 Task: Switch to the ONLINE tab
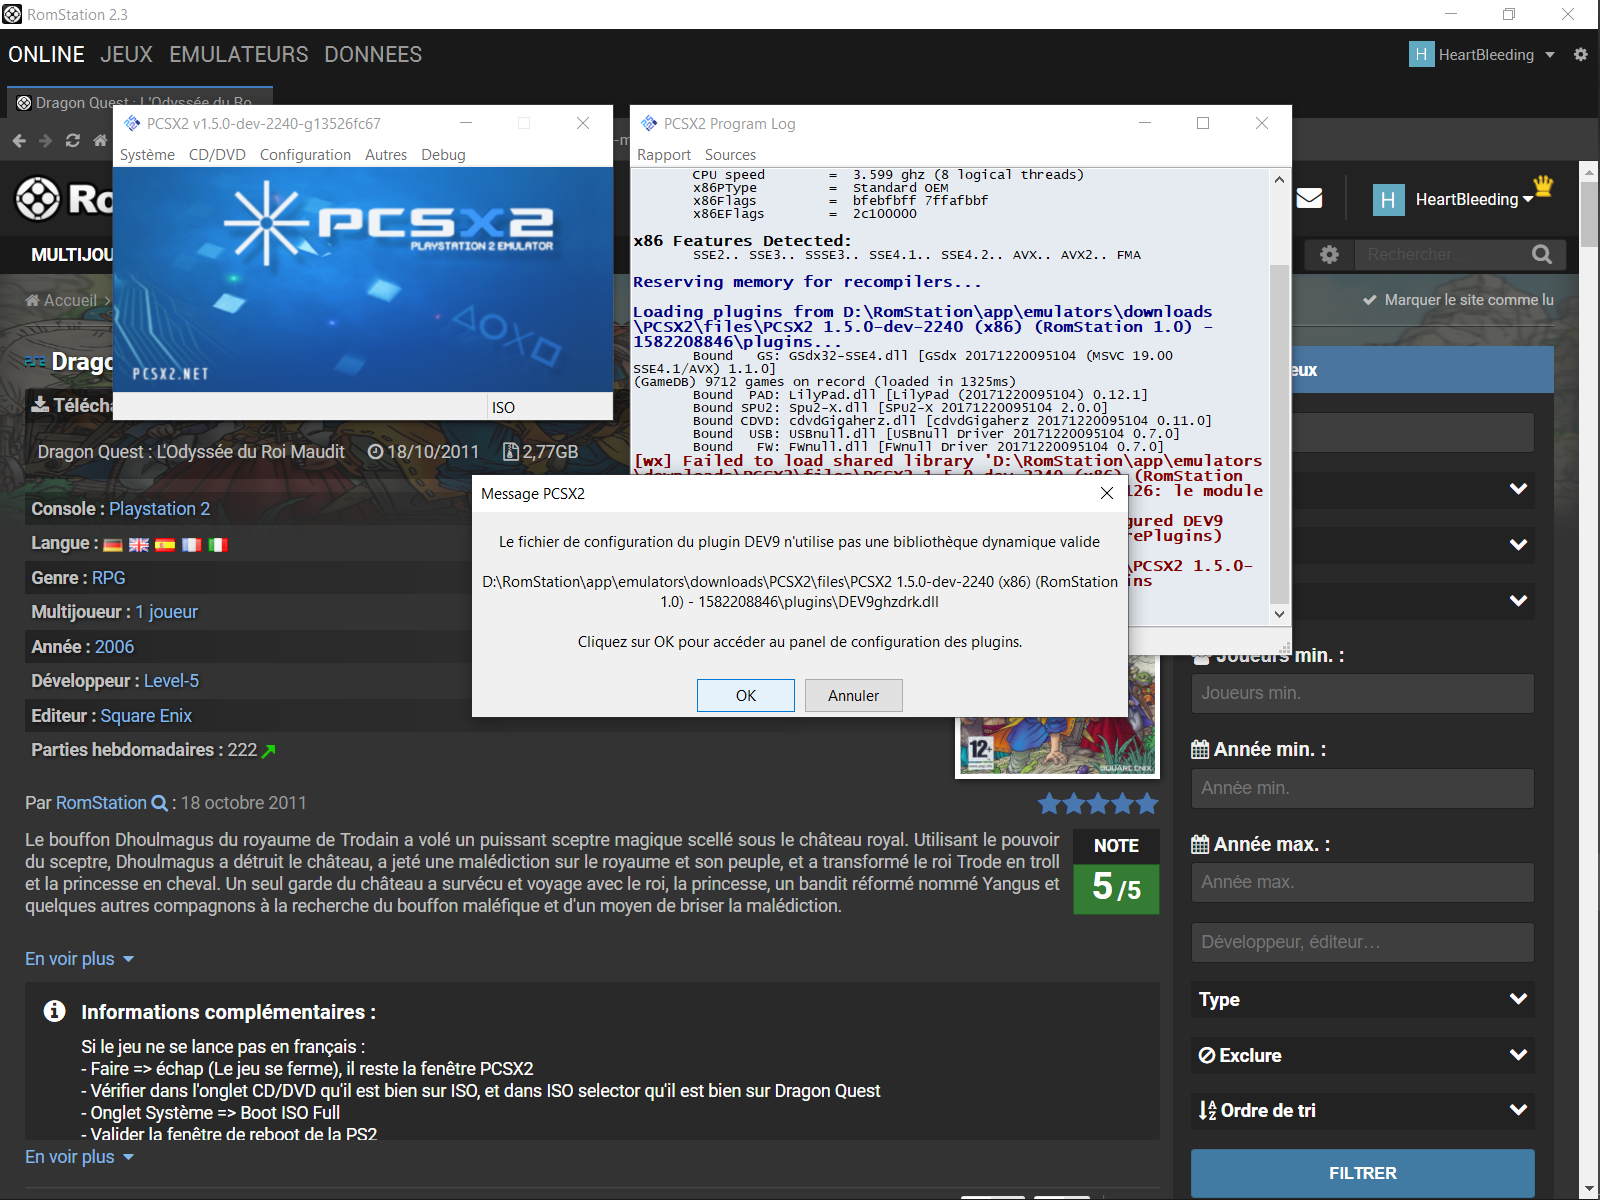click(46, 54)
